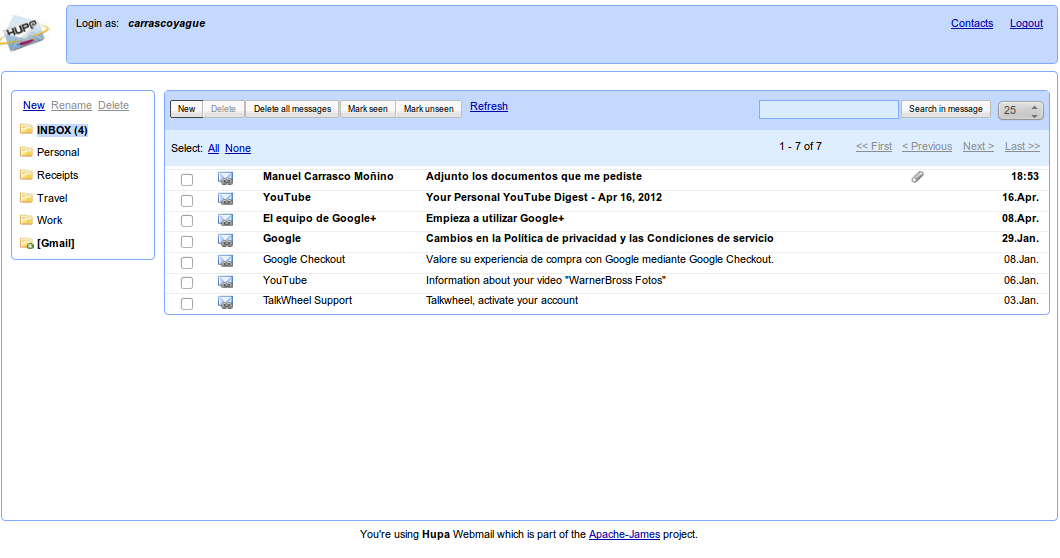Click envelope icon of Google Checkout message
1060x558 pixels.
pyautogui.click(x=225, y=261)
